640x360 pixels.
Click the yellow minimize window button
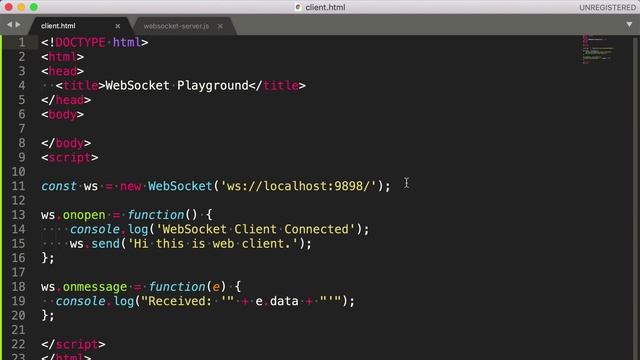coord(21,7)
